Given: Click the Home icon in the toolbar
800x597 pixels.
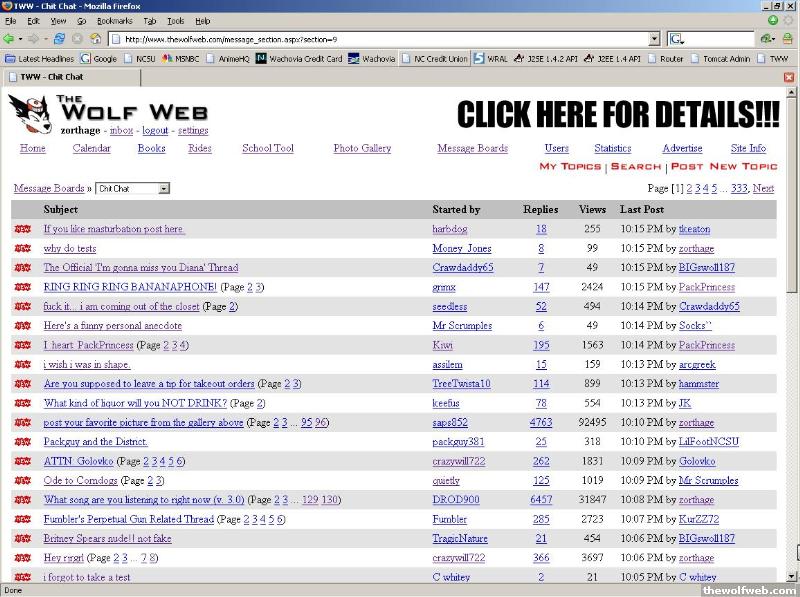Looking at the screenshot, I should click(x=96, y=39).
